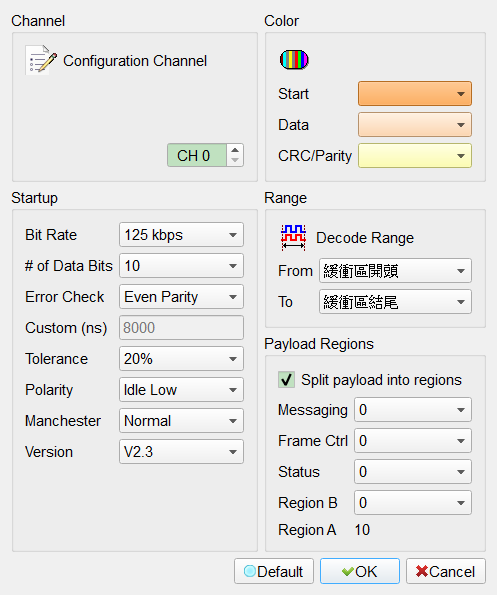This screenshot has width=497, height=595.
Task: Decrease channel with CH 0 down arrow
Action: coord(235,161)
